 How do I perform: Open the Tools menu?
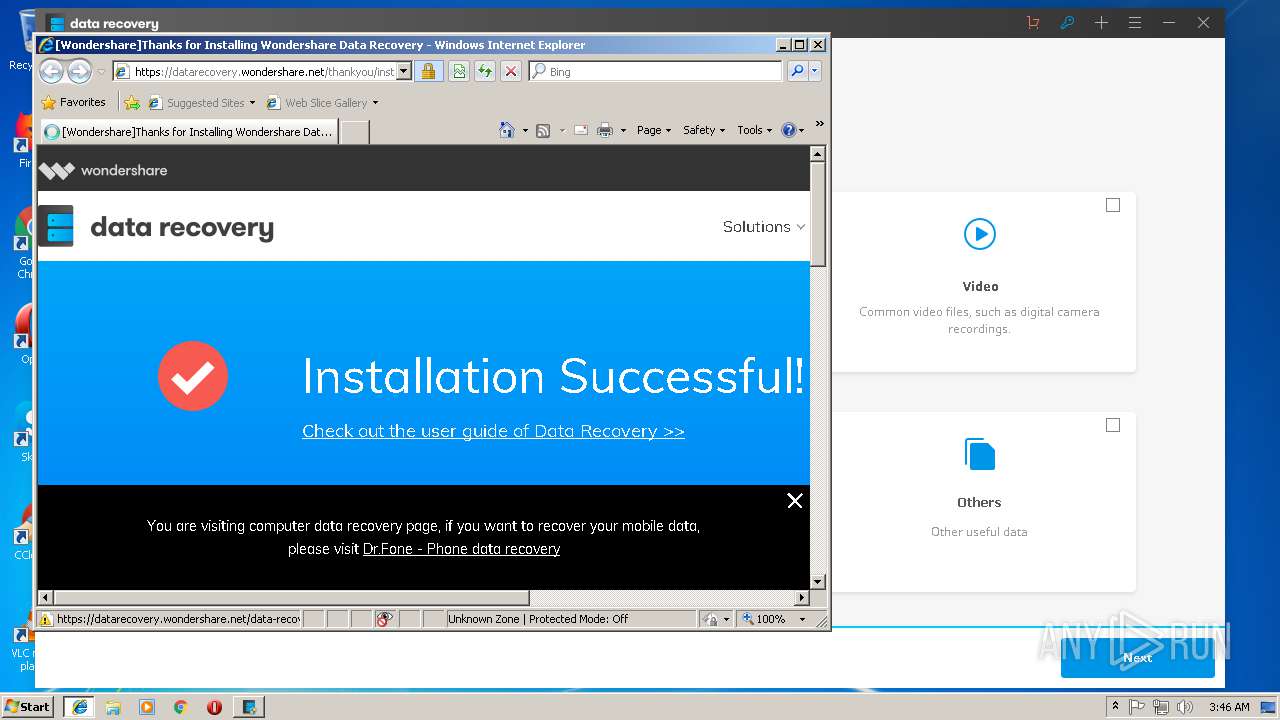tap(755, 130)
